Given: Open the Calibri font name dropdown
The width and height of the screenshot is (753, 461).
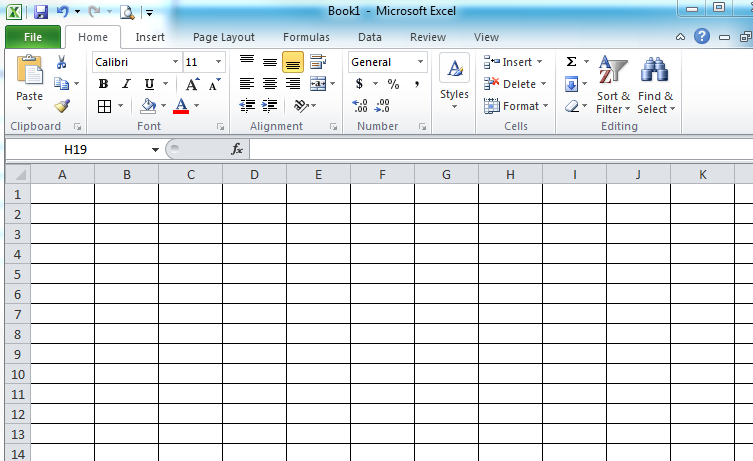Looking at the screenshot, I should 175,62.
